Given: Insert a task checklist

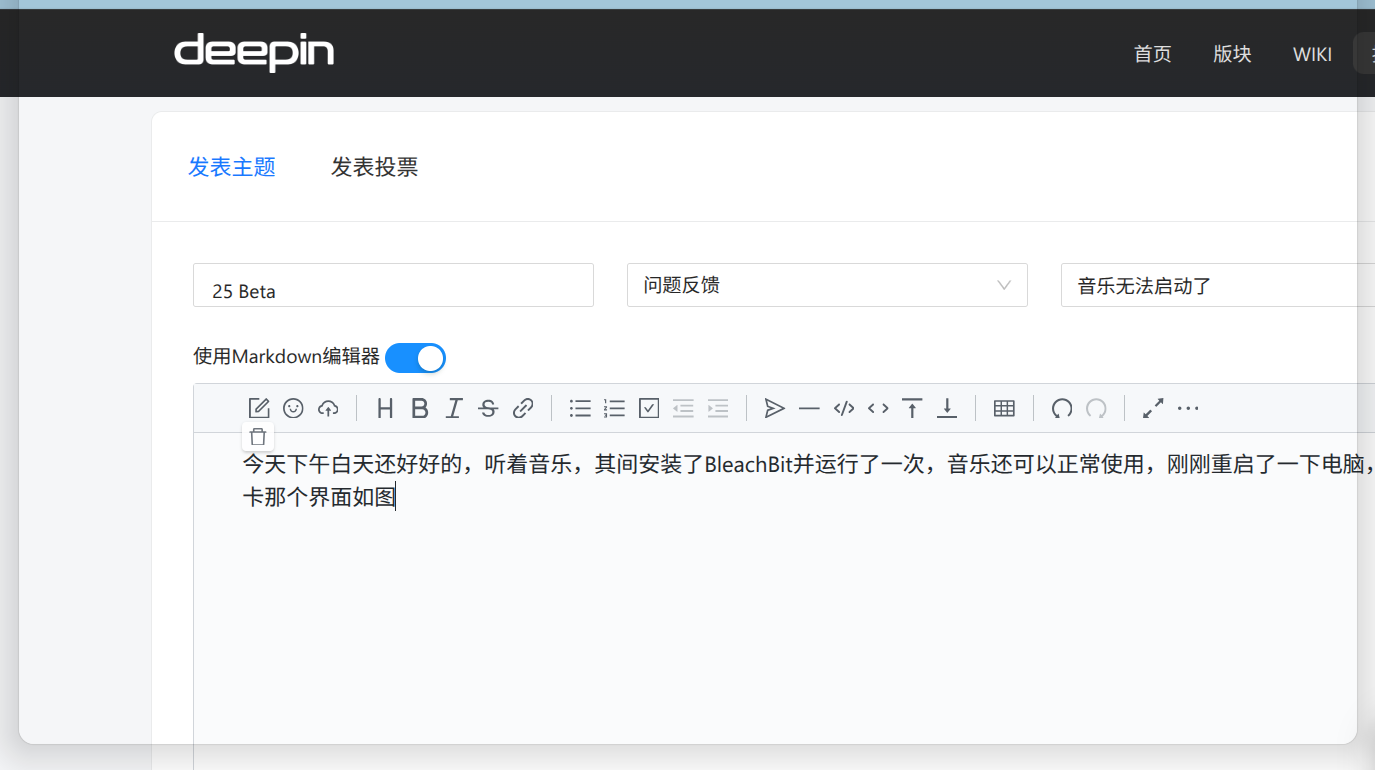Looking at the screenshot, I should [649, 408].
